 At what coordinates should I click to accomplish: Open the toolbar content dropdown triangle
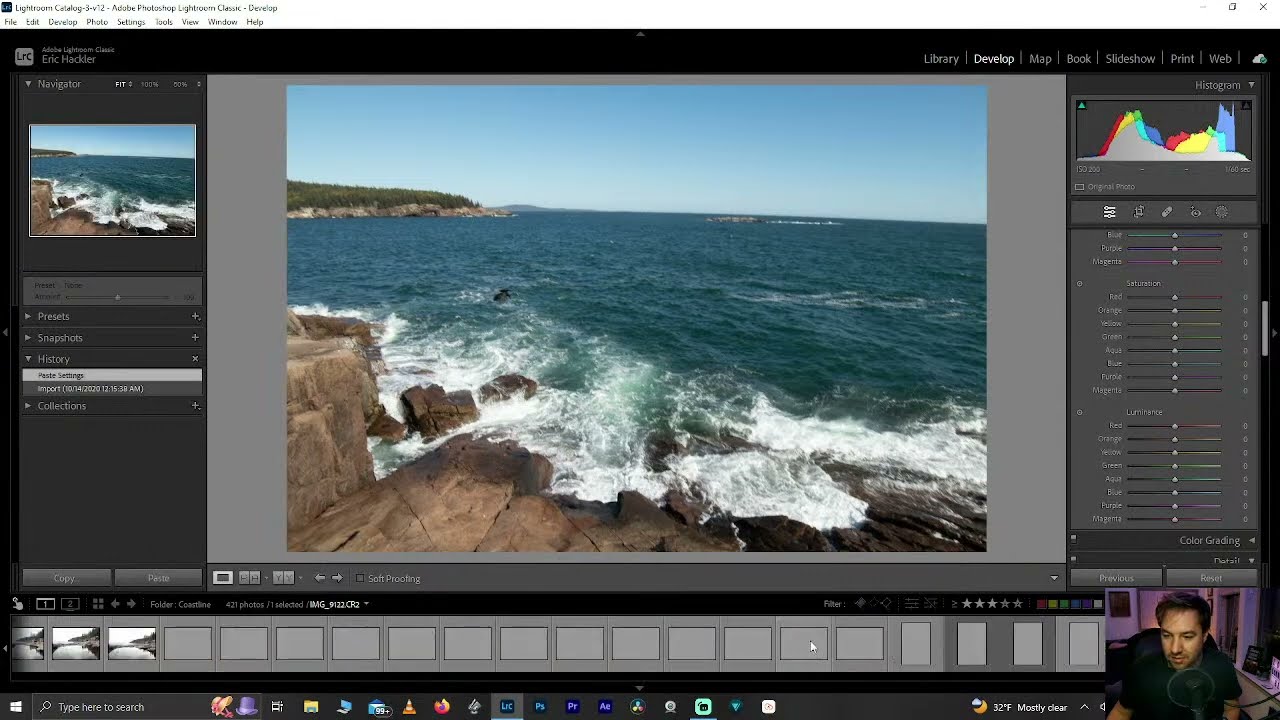tap(1053, 578)
